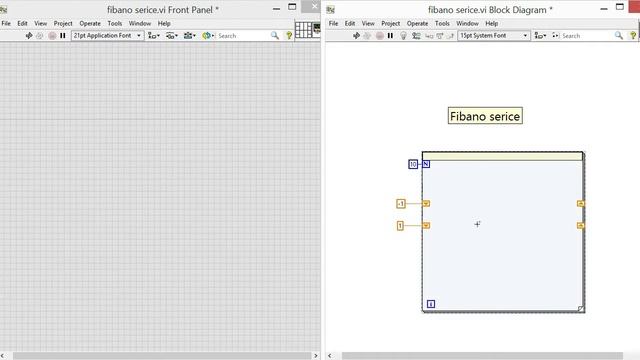Open the Front Panel Distribute Objects menu
The width and height of the screenshot is (640, 360).
point(171,36)
